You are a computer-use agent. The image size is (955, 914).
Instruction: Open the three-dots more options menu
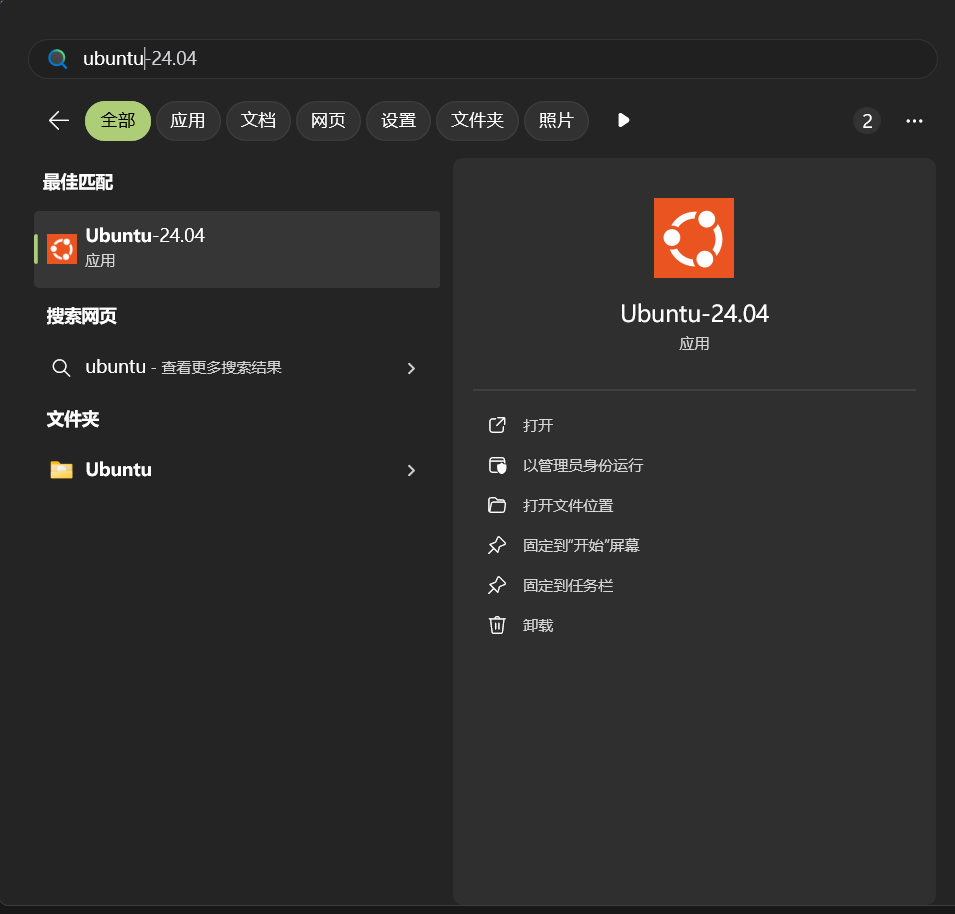pyautogui.click(x=914, y=121)
